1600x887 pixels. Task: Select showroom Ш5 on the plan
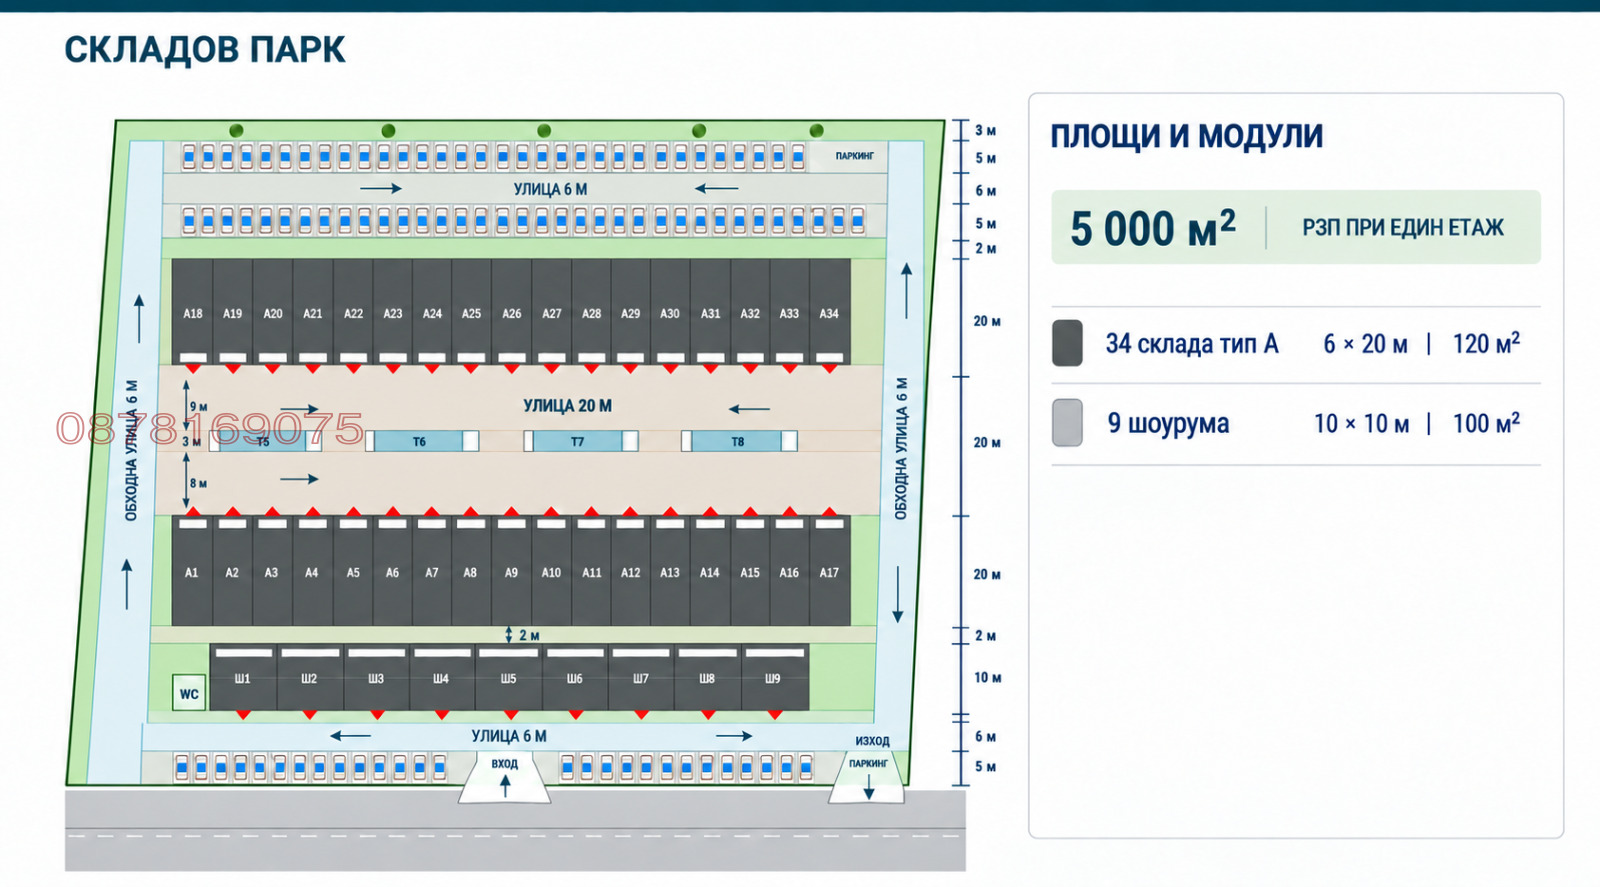pos(509,678)
